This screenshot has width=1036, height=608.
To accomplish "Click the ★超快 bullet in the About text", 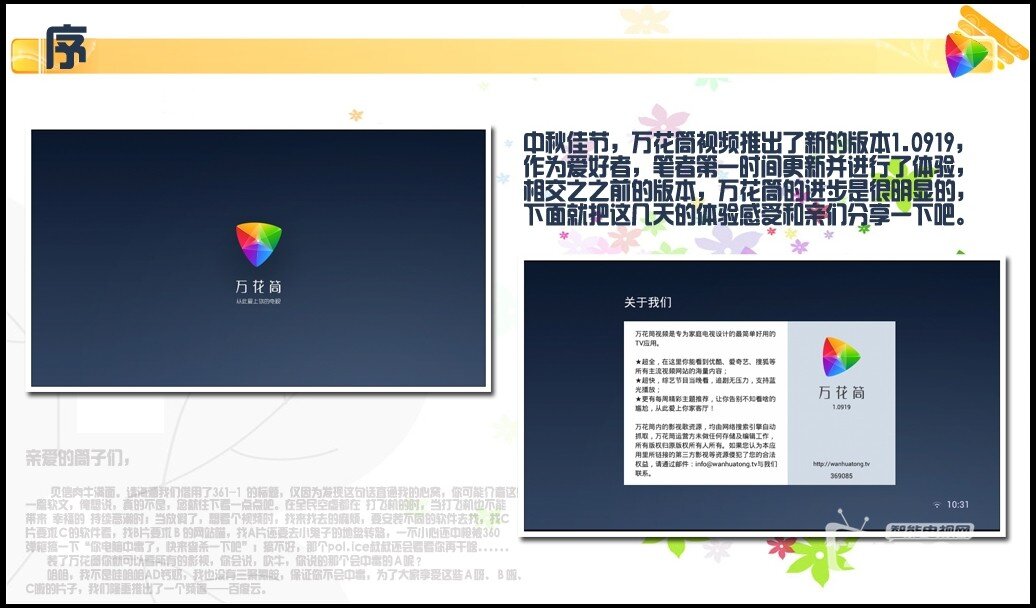I will 705,385.
